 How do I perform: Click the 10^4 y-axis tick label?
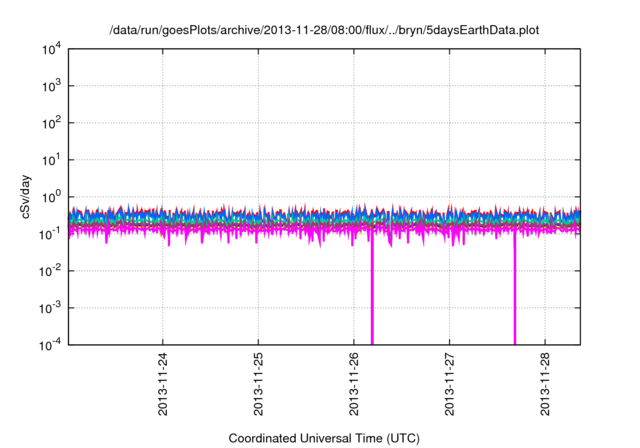[x=49, y=49]
